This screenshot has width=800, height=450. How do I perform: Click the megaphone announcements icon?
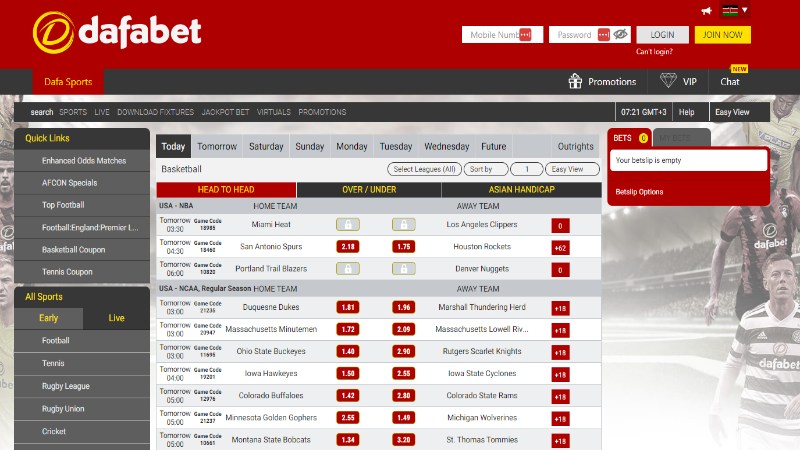pos(707,11)
